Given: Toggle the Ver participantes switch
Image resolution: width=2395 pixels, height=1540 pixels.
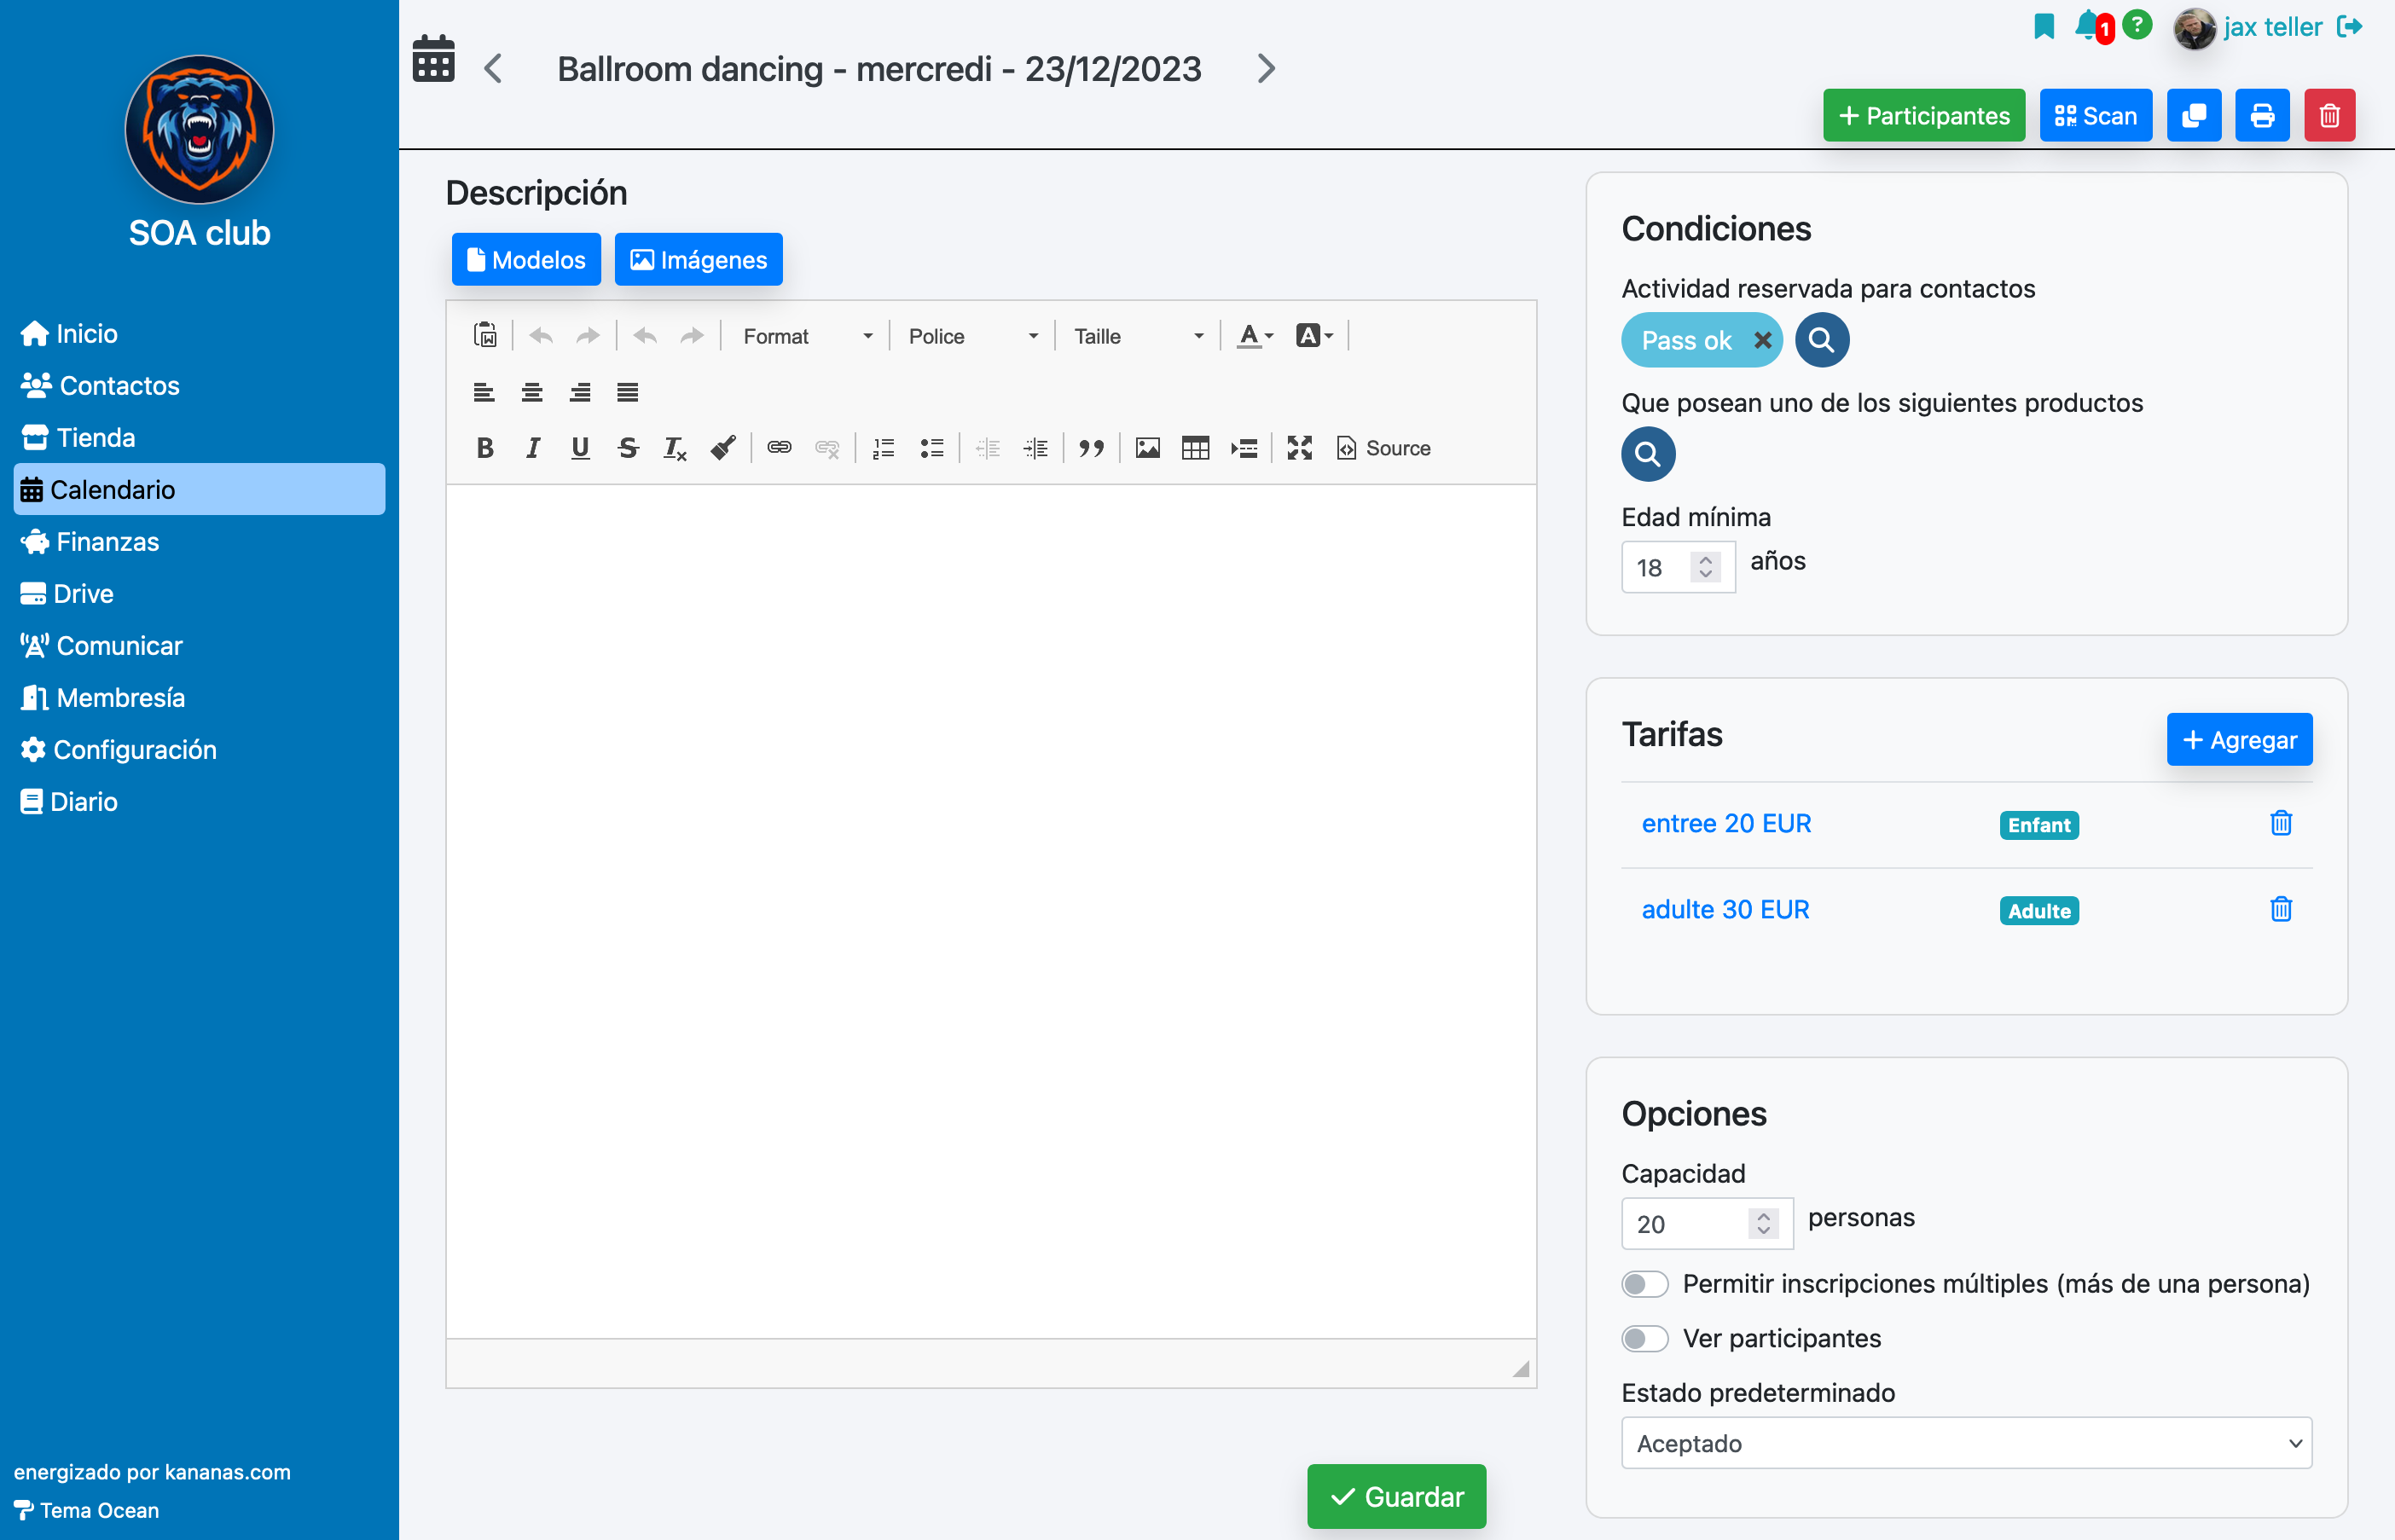Looking at the screenshot, I should coord(1645,1338).
